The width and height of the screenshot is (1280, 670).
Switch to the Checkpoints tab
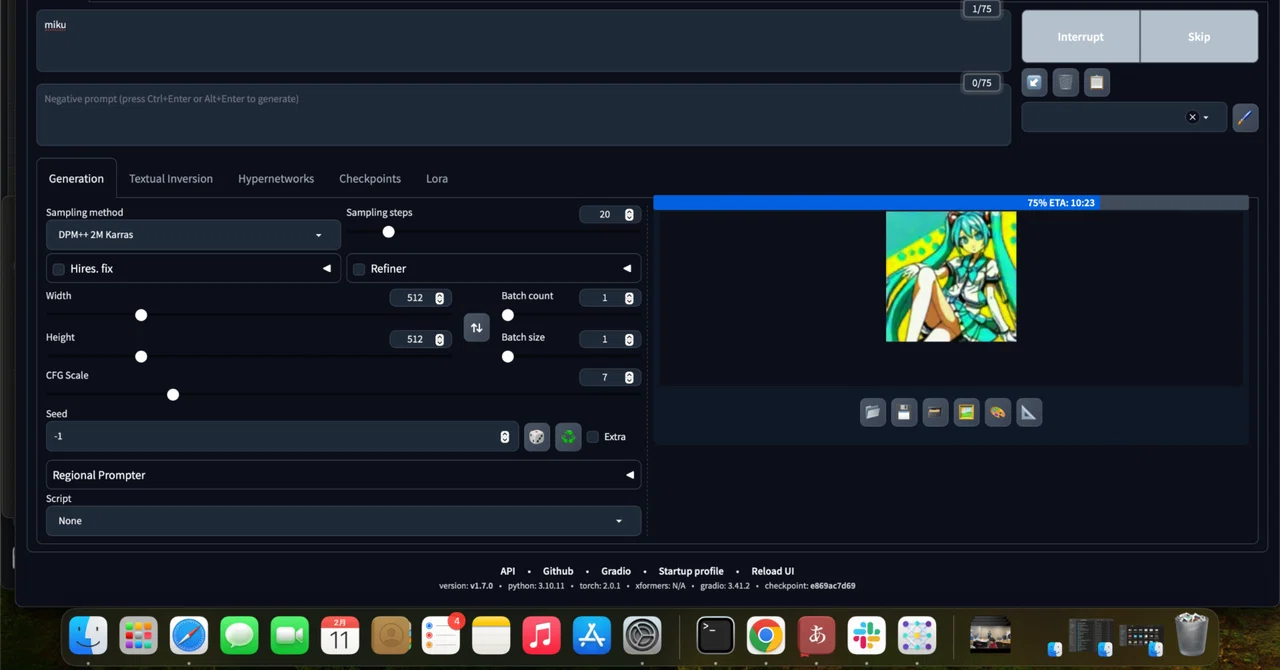(x=370, y=179)
